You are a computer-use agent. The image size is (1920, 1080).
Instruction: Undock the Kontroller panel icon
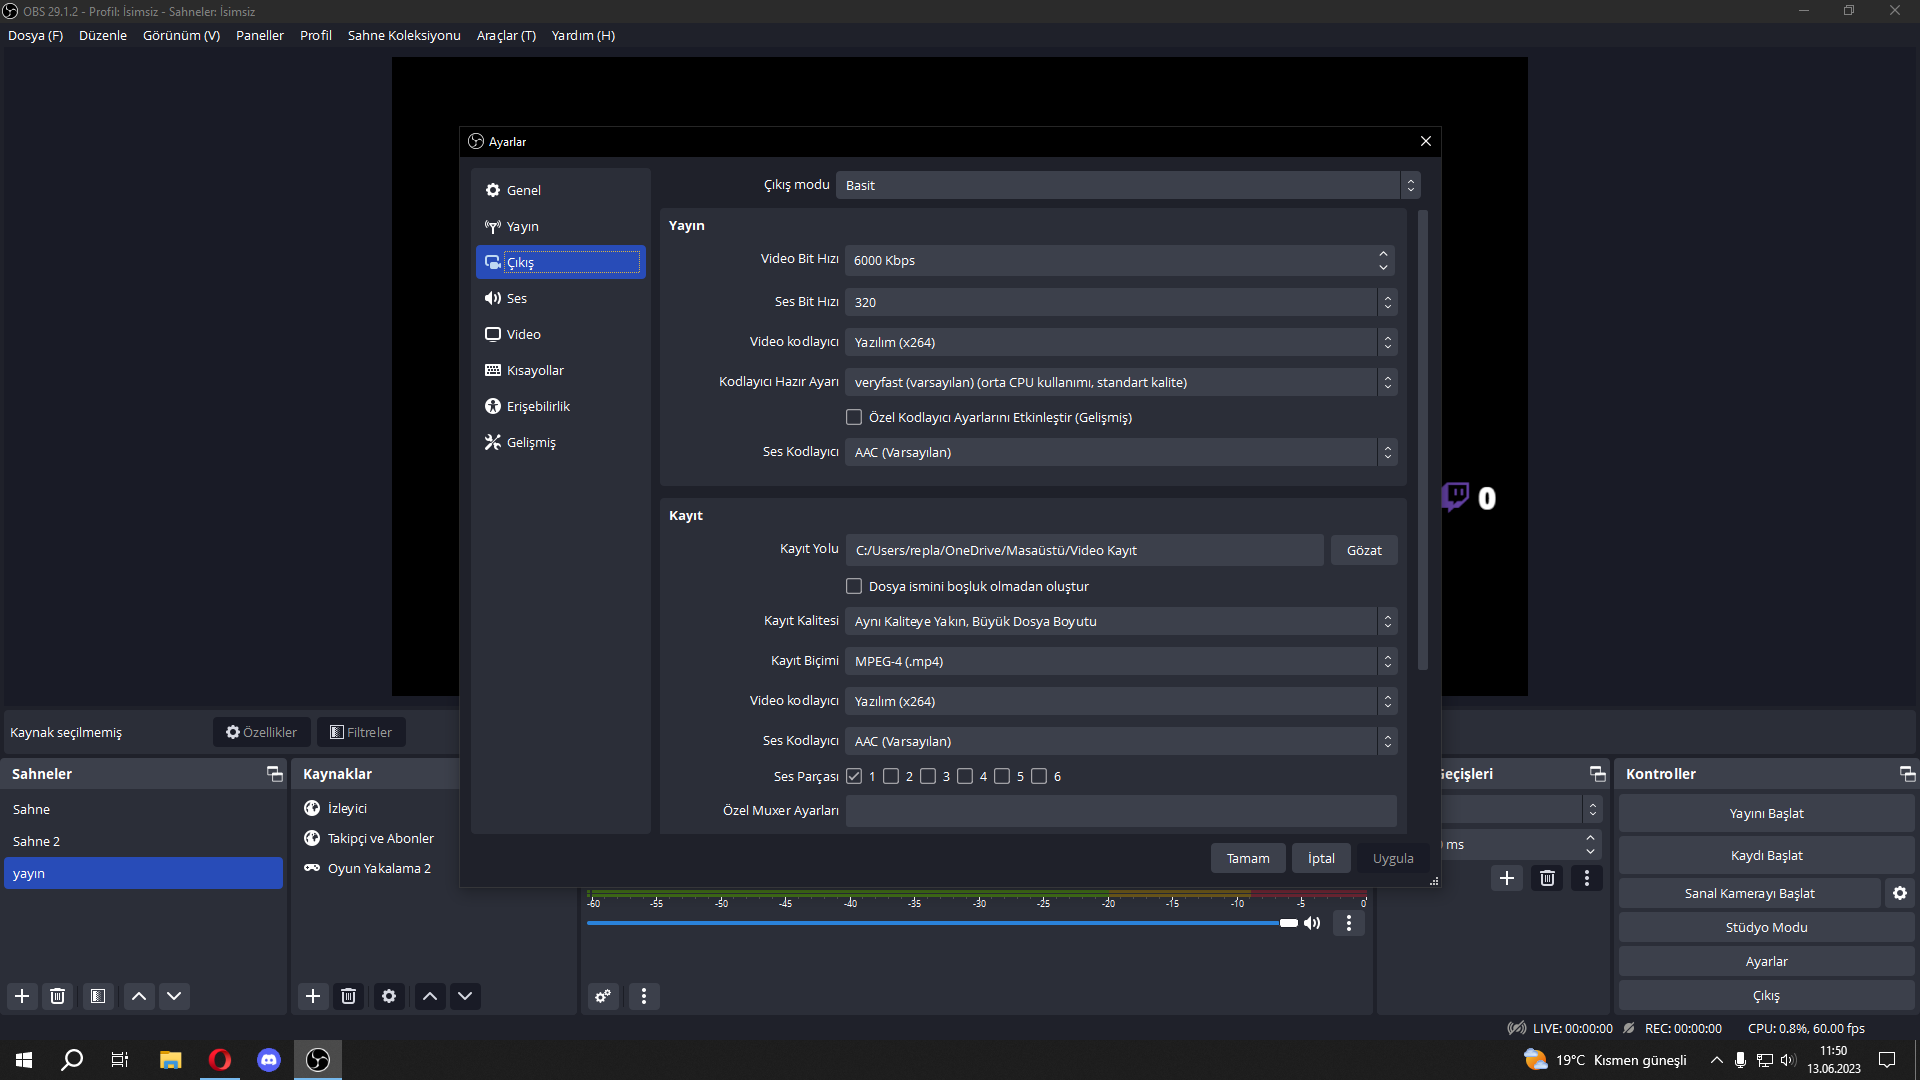point(1907,774)
